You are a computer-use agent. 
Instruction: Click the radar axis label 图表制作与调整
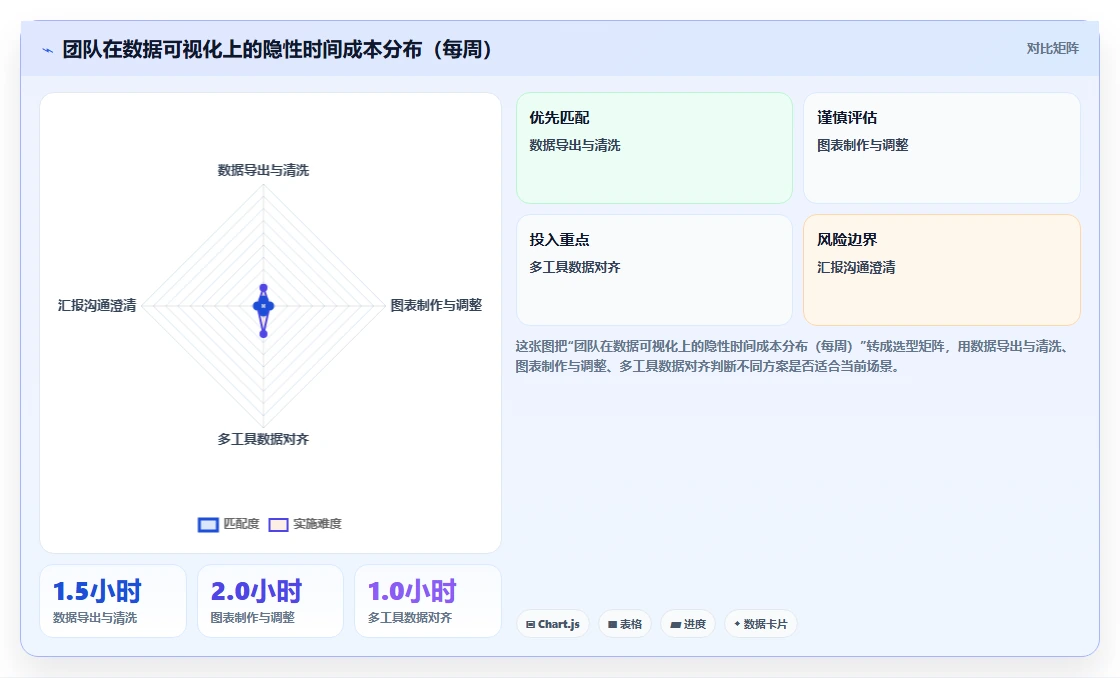(436, 305)
